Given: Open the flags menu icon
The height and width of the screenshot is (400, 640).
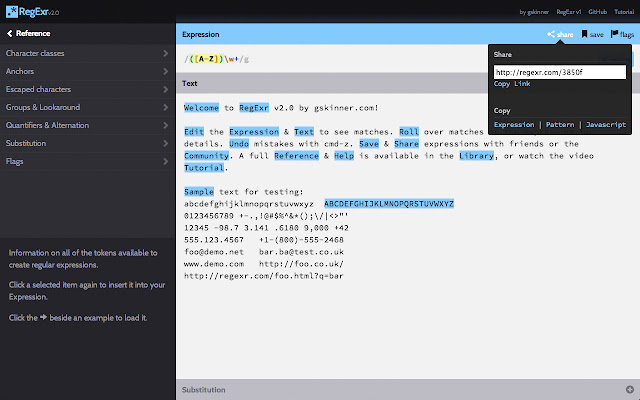Looking at the screenshot, I should point(614,34).
